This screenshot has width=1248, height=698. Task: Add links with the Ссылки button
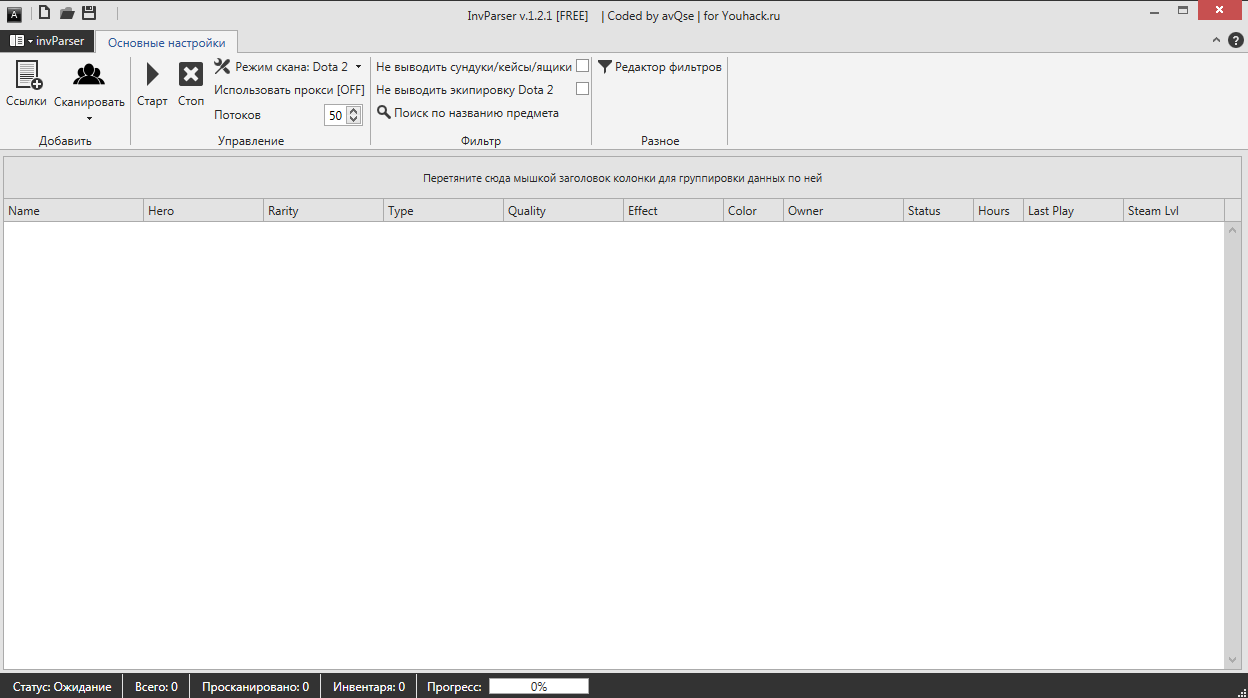click(26, 84)
